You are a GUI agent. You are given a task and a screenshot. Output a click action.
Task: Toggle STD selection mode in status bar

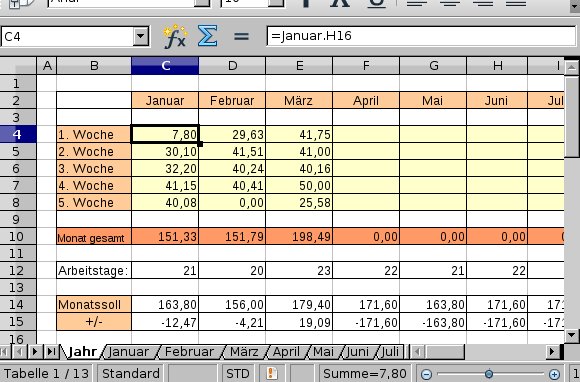point(237,373)
